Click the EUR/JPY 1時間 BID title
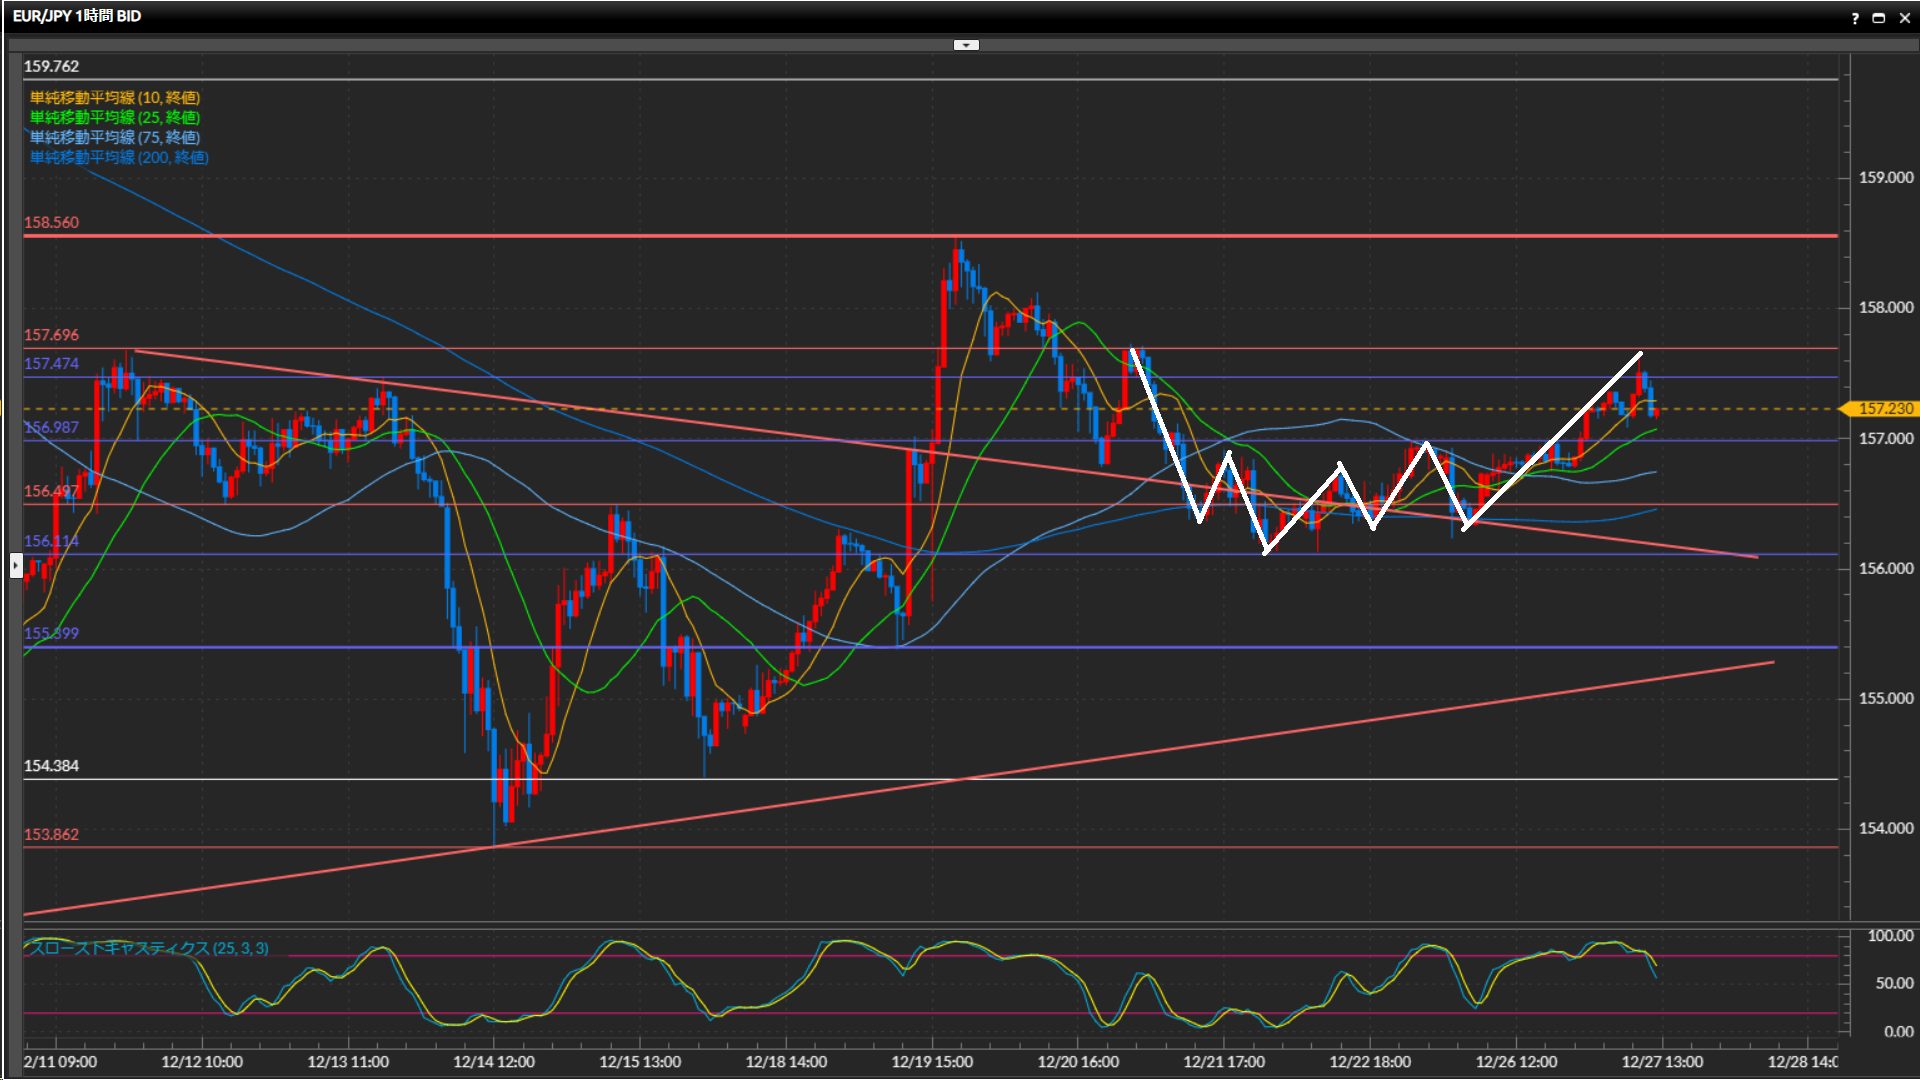1920x1080 pixels. (77, 16)
